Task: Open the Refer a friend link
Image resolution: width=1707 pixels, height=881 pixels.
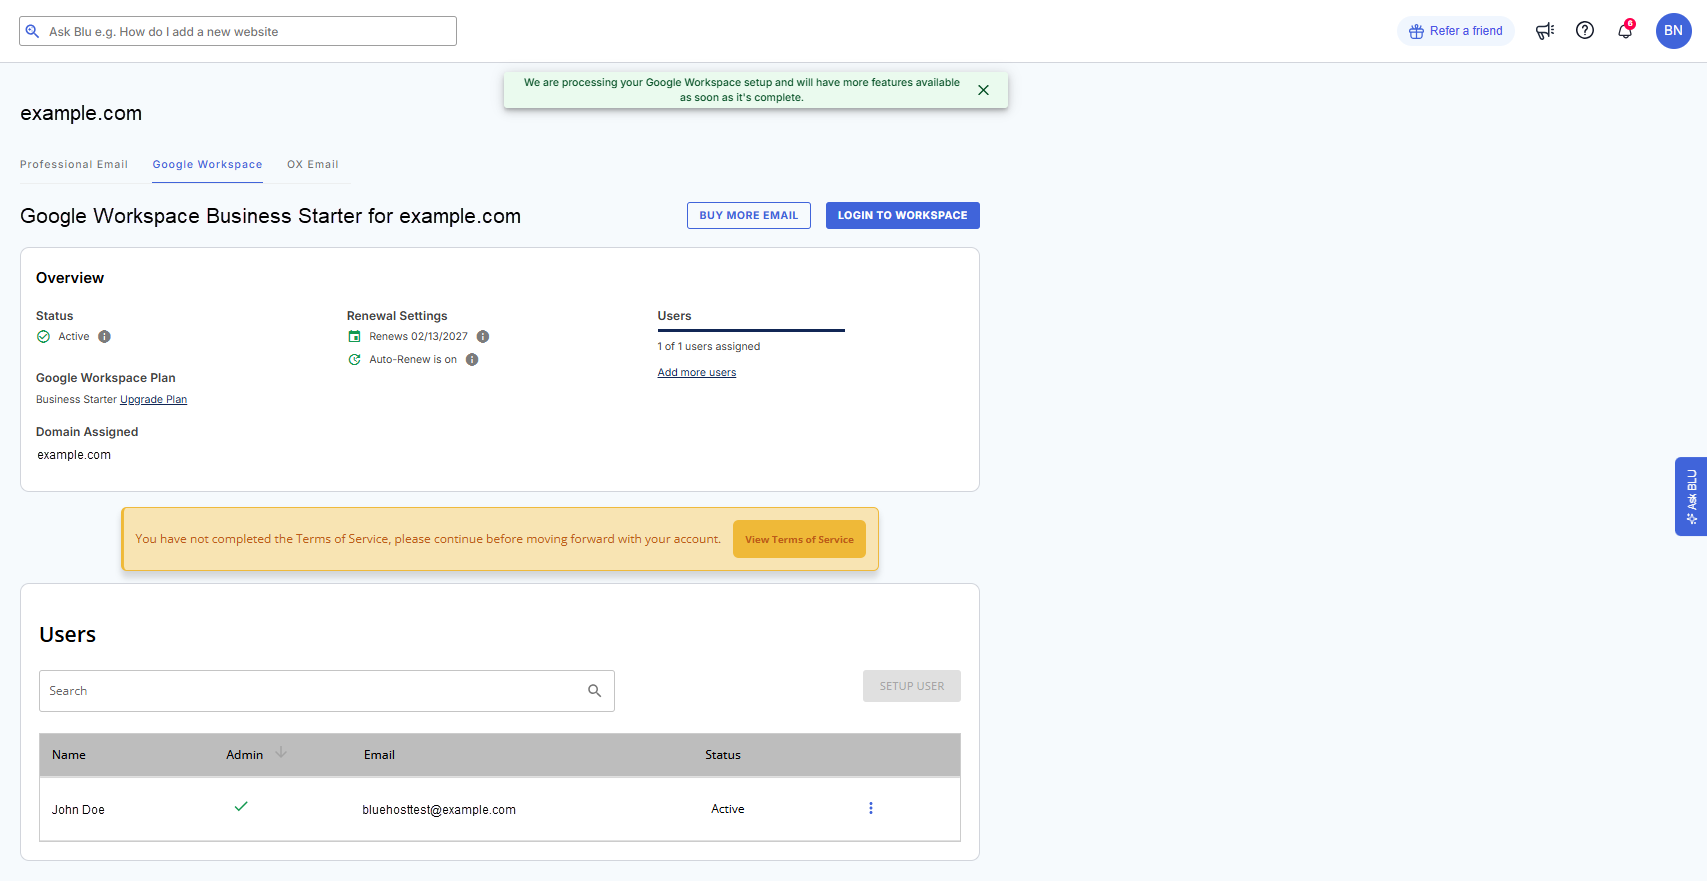Action: [x=1456, y=31]
